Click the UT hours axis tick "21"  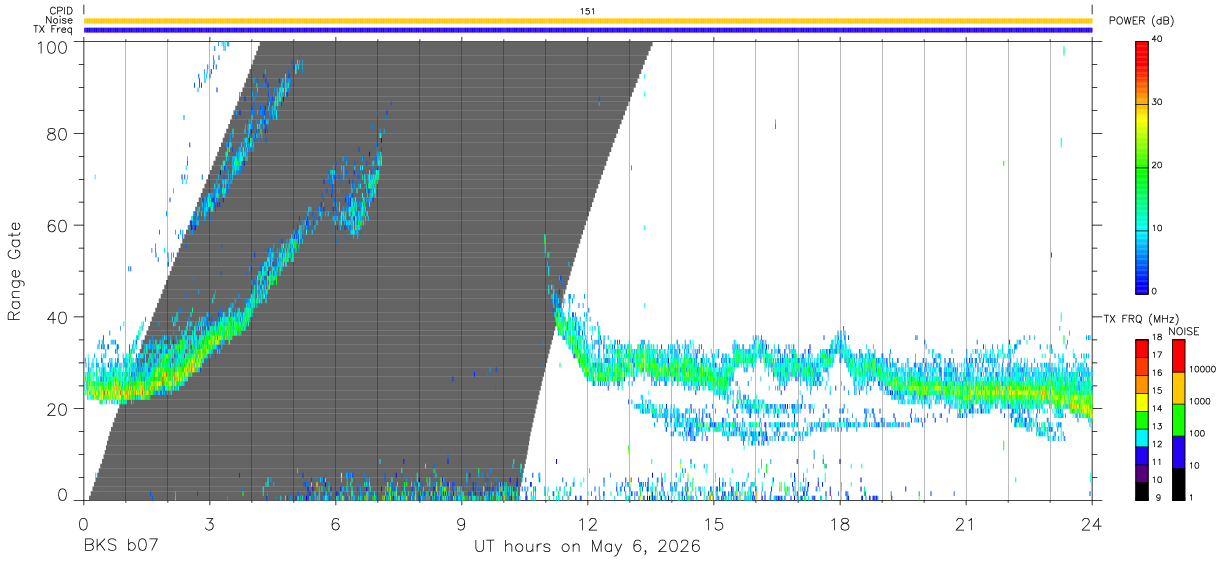966,524
